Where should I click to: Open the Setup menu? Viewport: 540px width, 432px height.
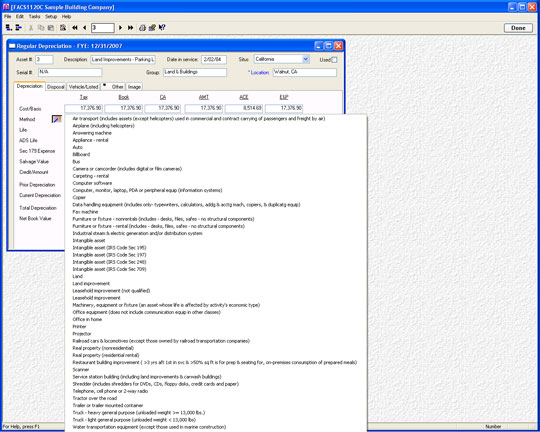pyautogui.click(x=51, y=17)
